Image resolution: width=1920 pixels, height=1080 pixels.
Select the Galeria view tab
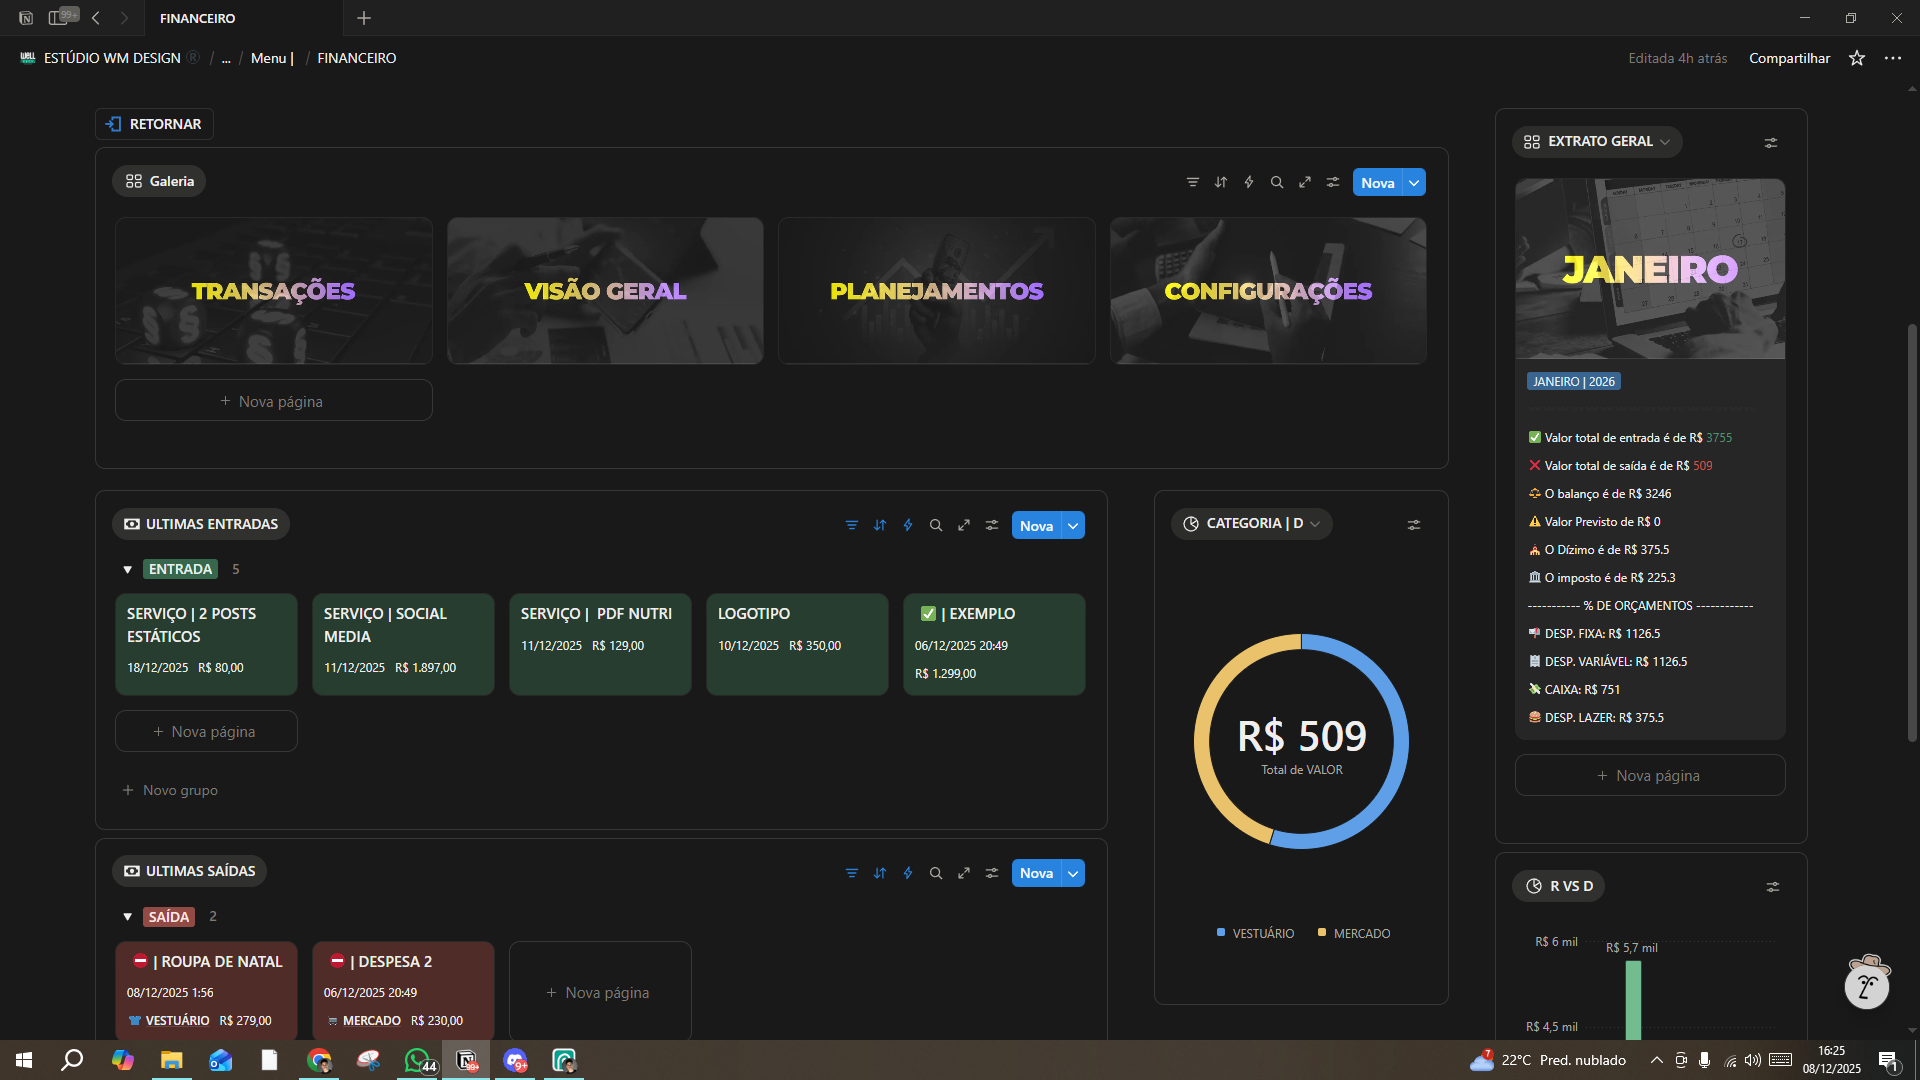tap(160, 181)
